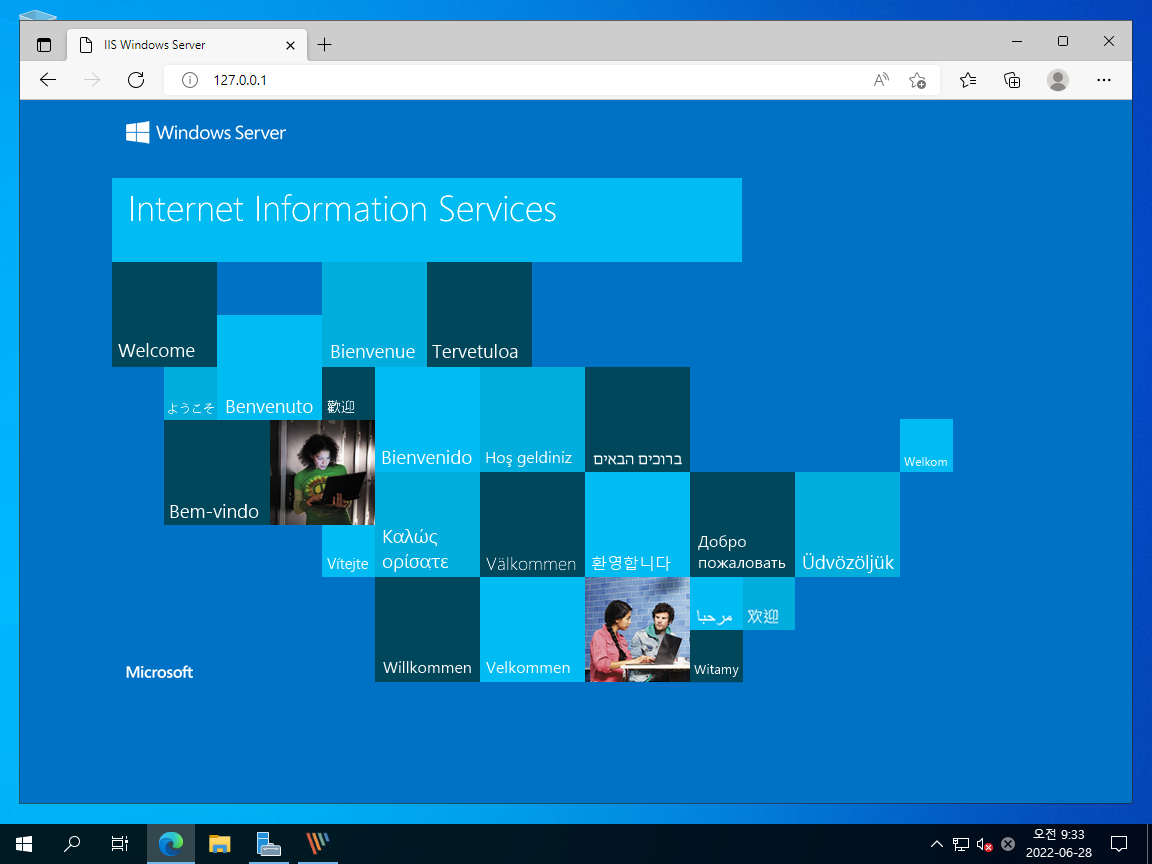Click the Welcome tile

point(165,314)
